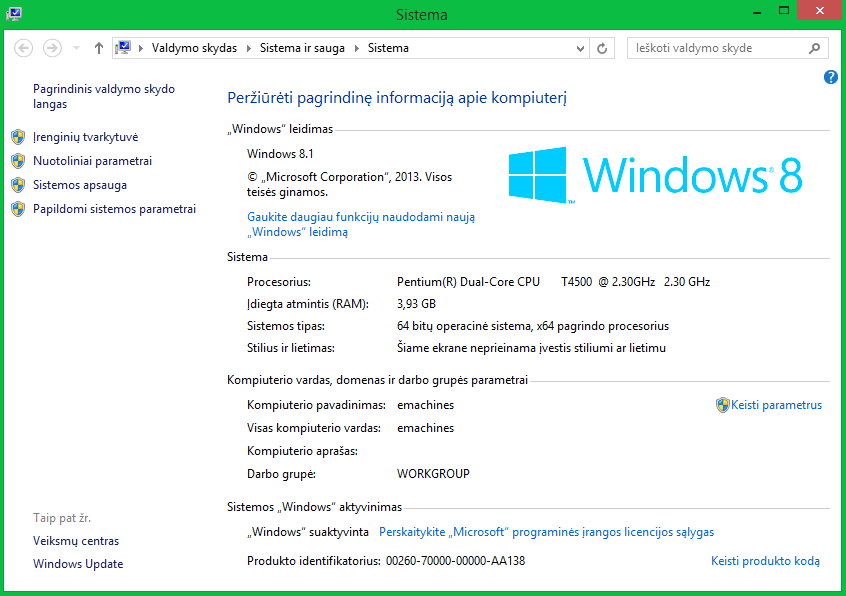Click Keisti produkto kodą link
The height and width of the screenshot is (596, 846).
point(765,561)
